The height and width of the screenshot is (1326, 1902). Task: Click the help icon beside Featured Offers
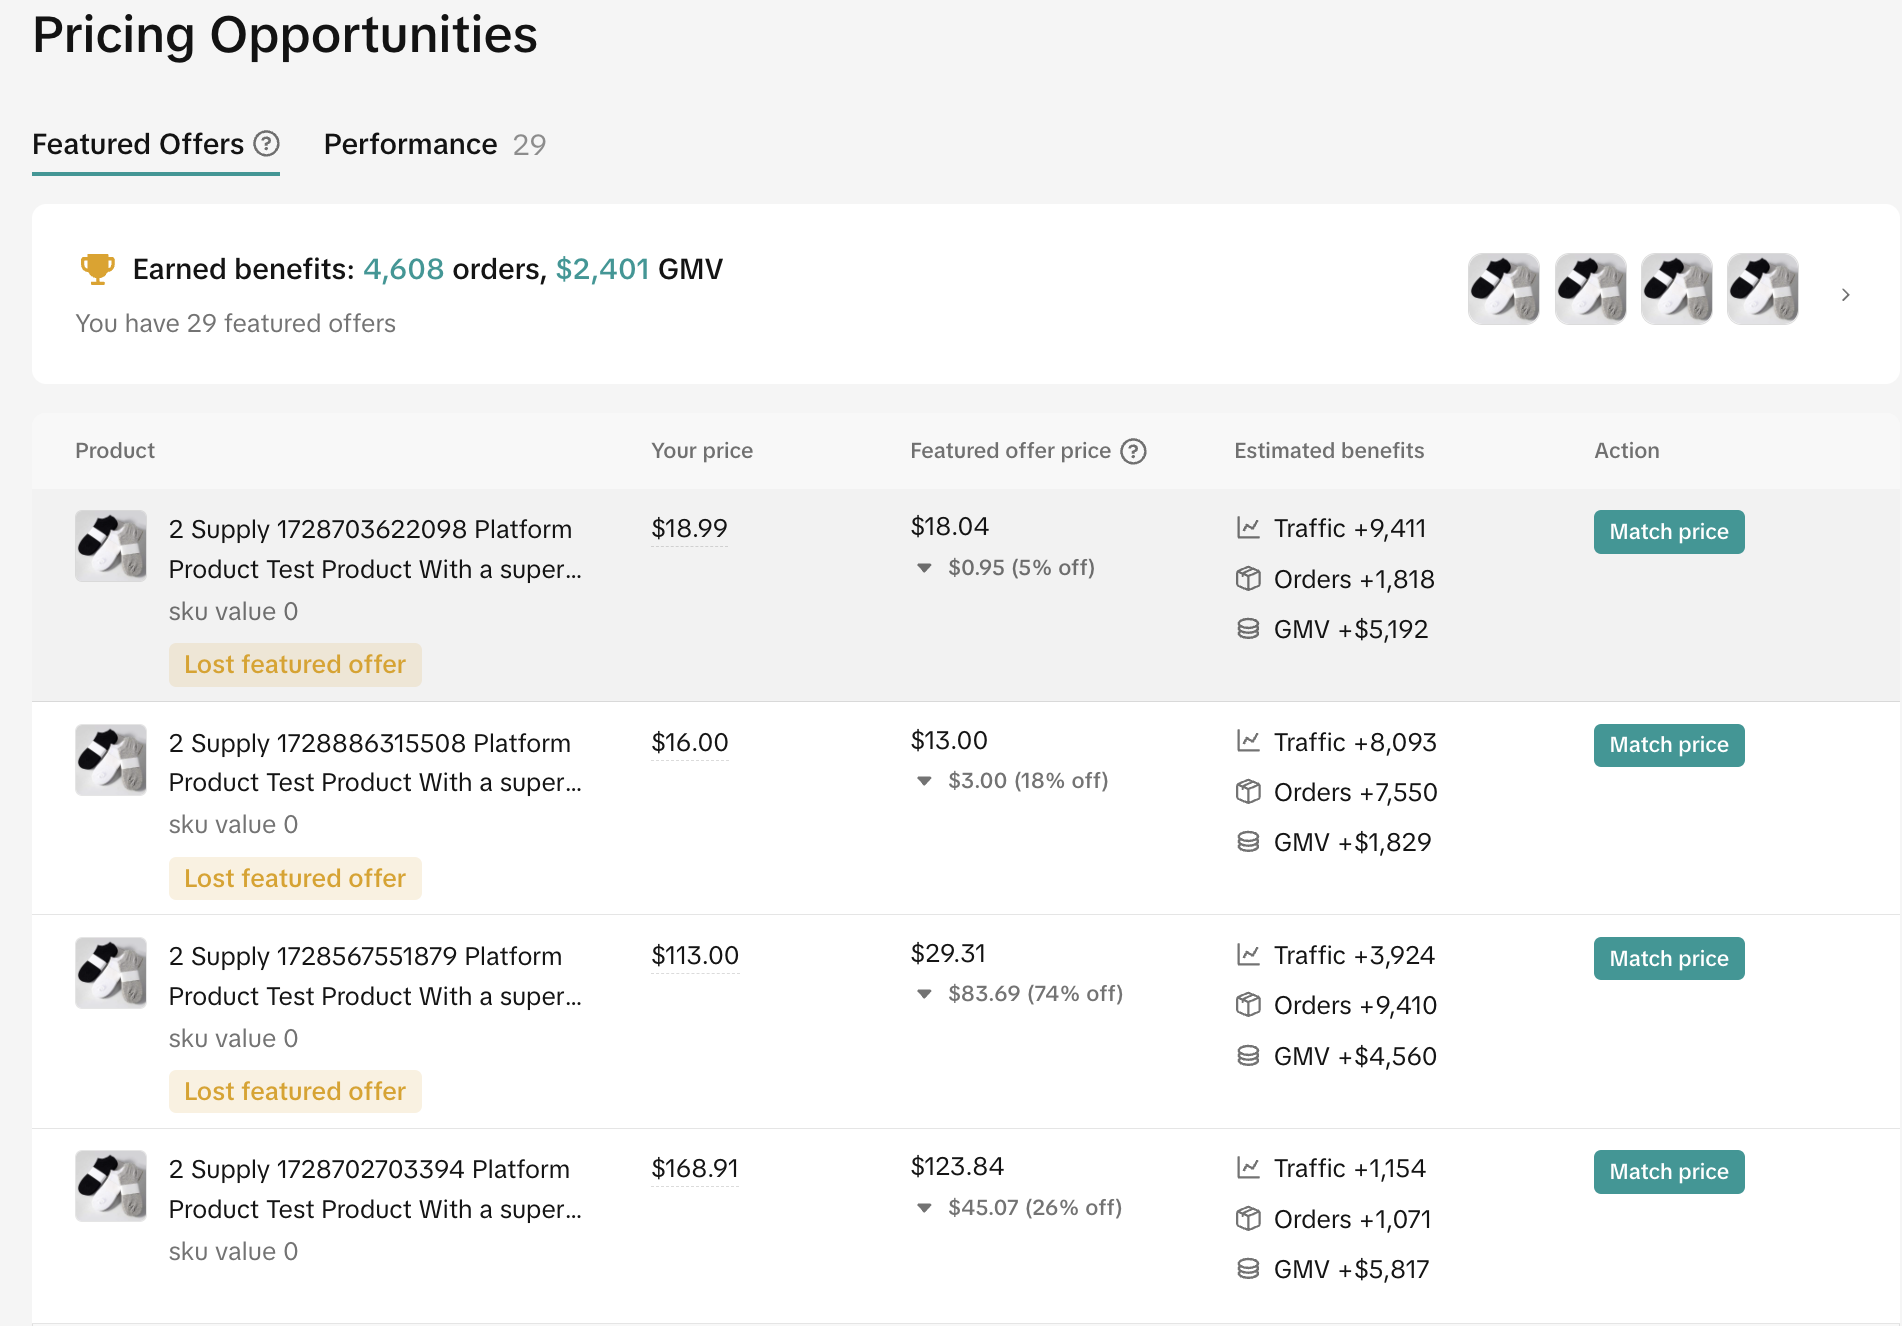click(x=266, y=144)
